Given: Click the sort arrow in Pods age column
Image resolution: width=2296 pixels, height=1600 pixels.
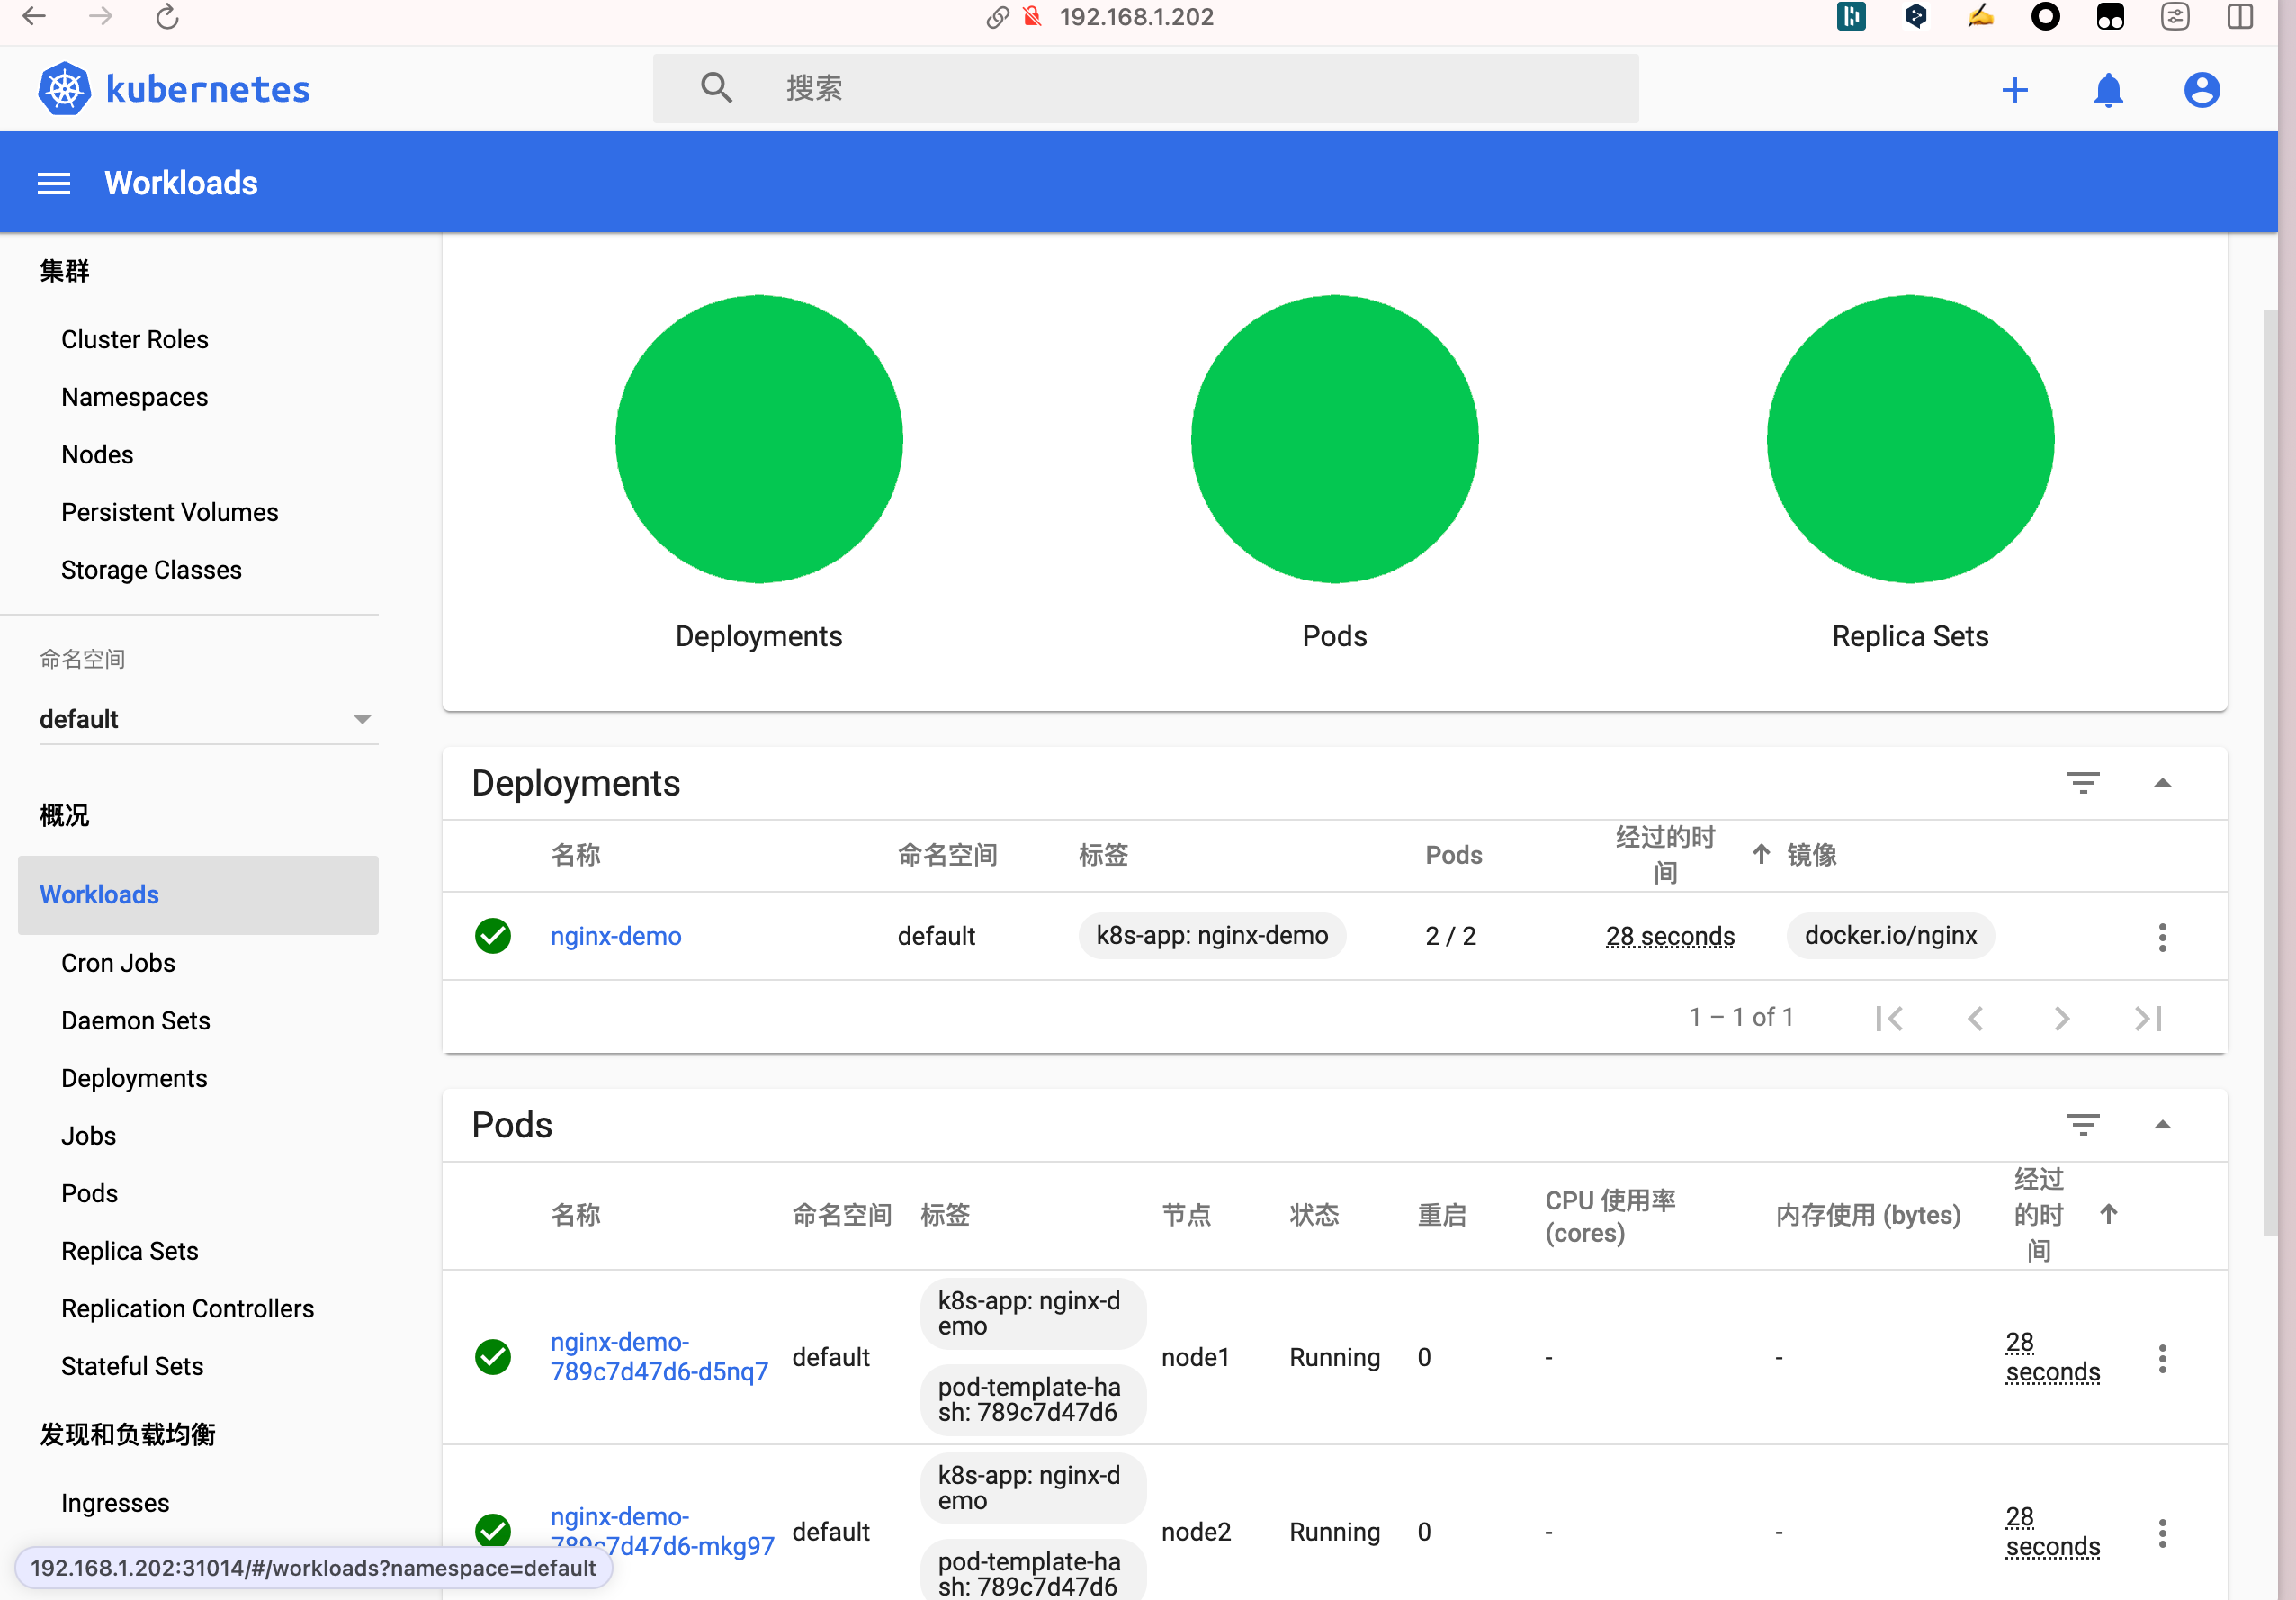Looking at the screenshot, I should pyautogui.click(x=2108, y=1214).
